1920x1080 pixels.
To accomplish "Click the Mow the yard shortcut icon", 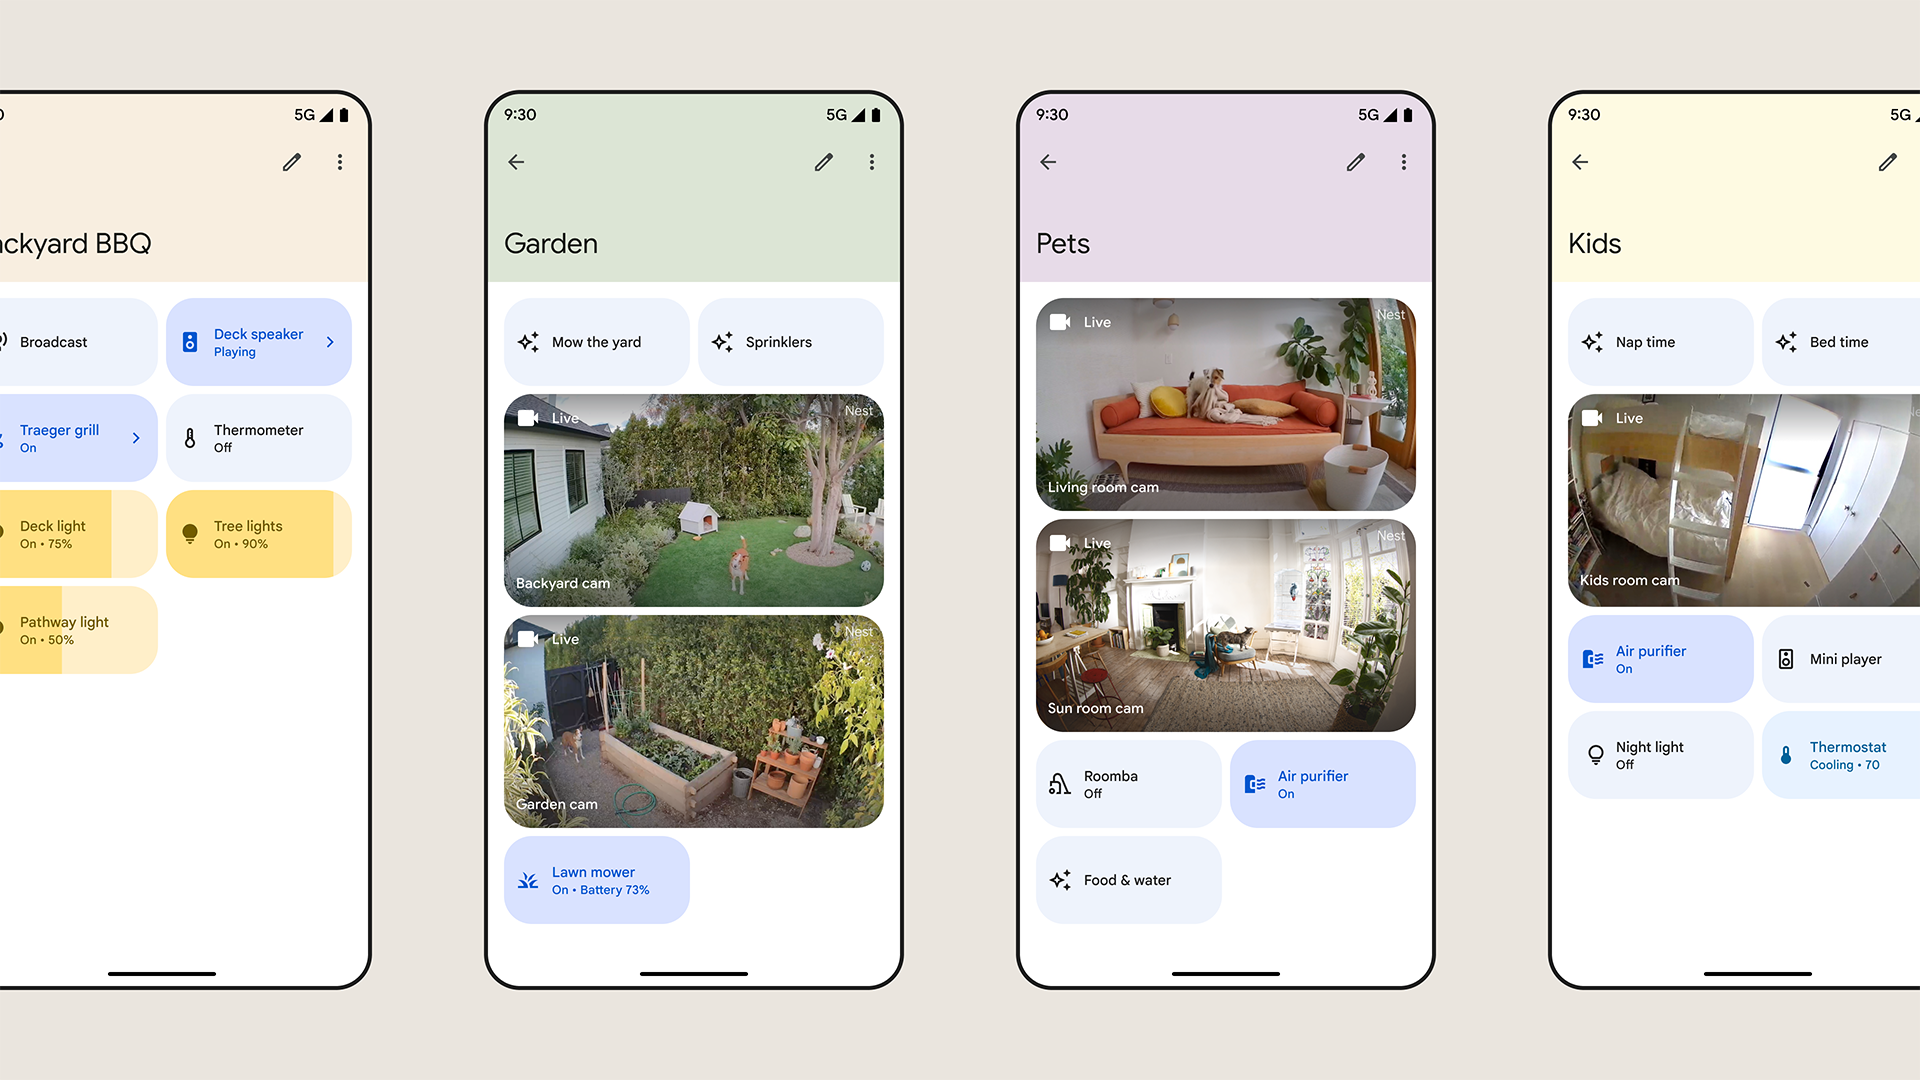I will [x=530, y=342].
